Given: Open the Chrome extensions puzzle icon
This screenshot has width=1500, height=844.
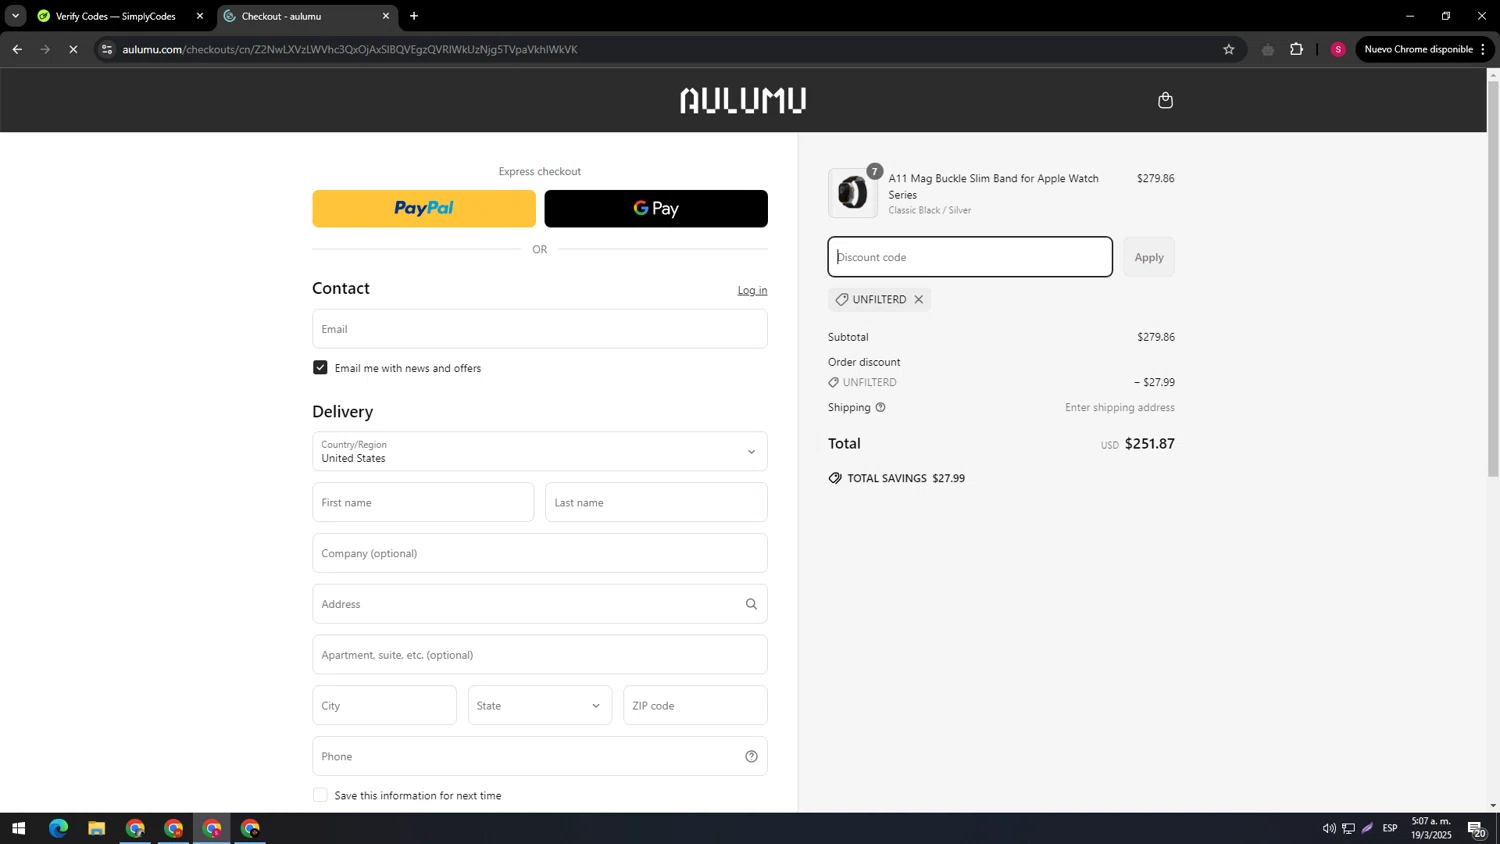Looking at the screenshot, I should [x=1297, y=49].
